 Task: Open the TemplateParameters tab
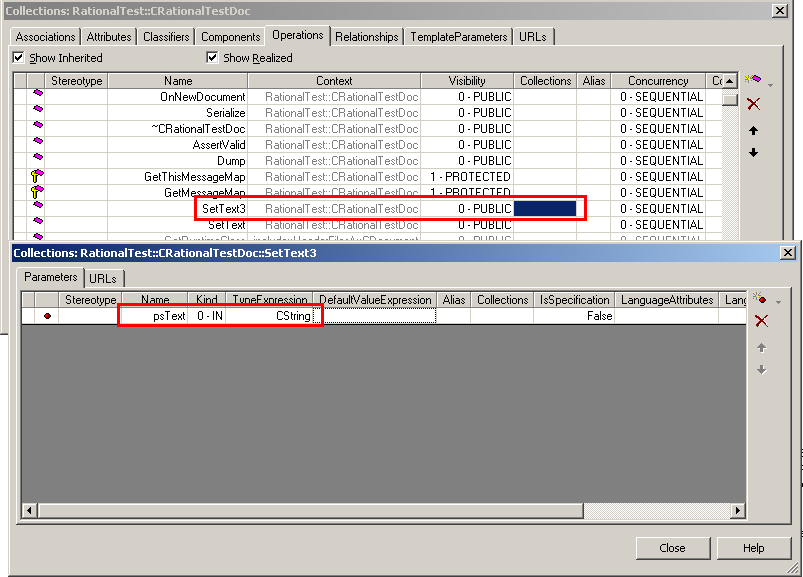point(459,37)
